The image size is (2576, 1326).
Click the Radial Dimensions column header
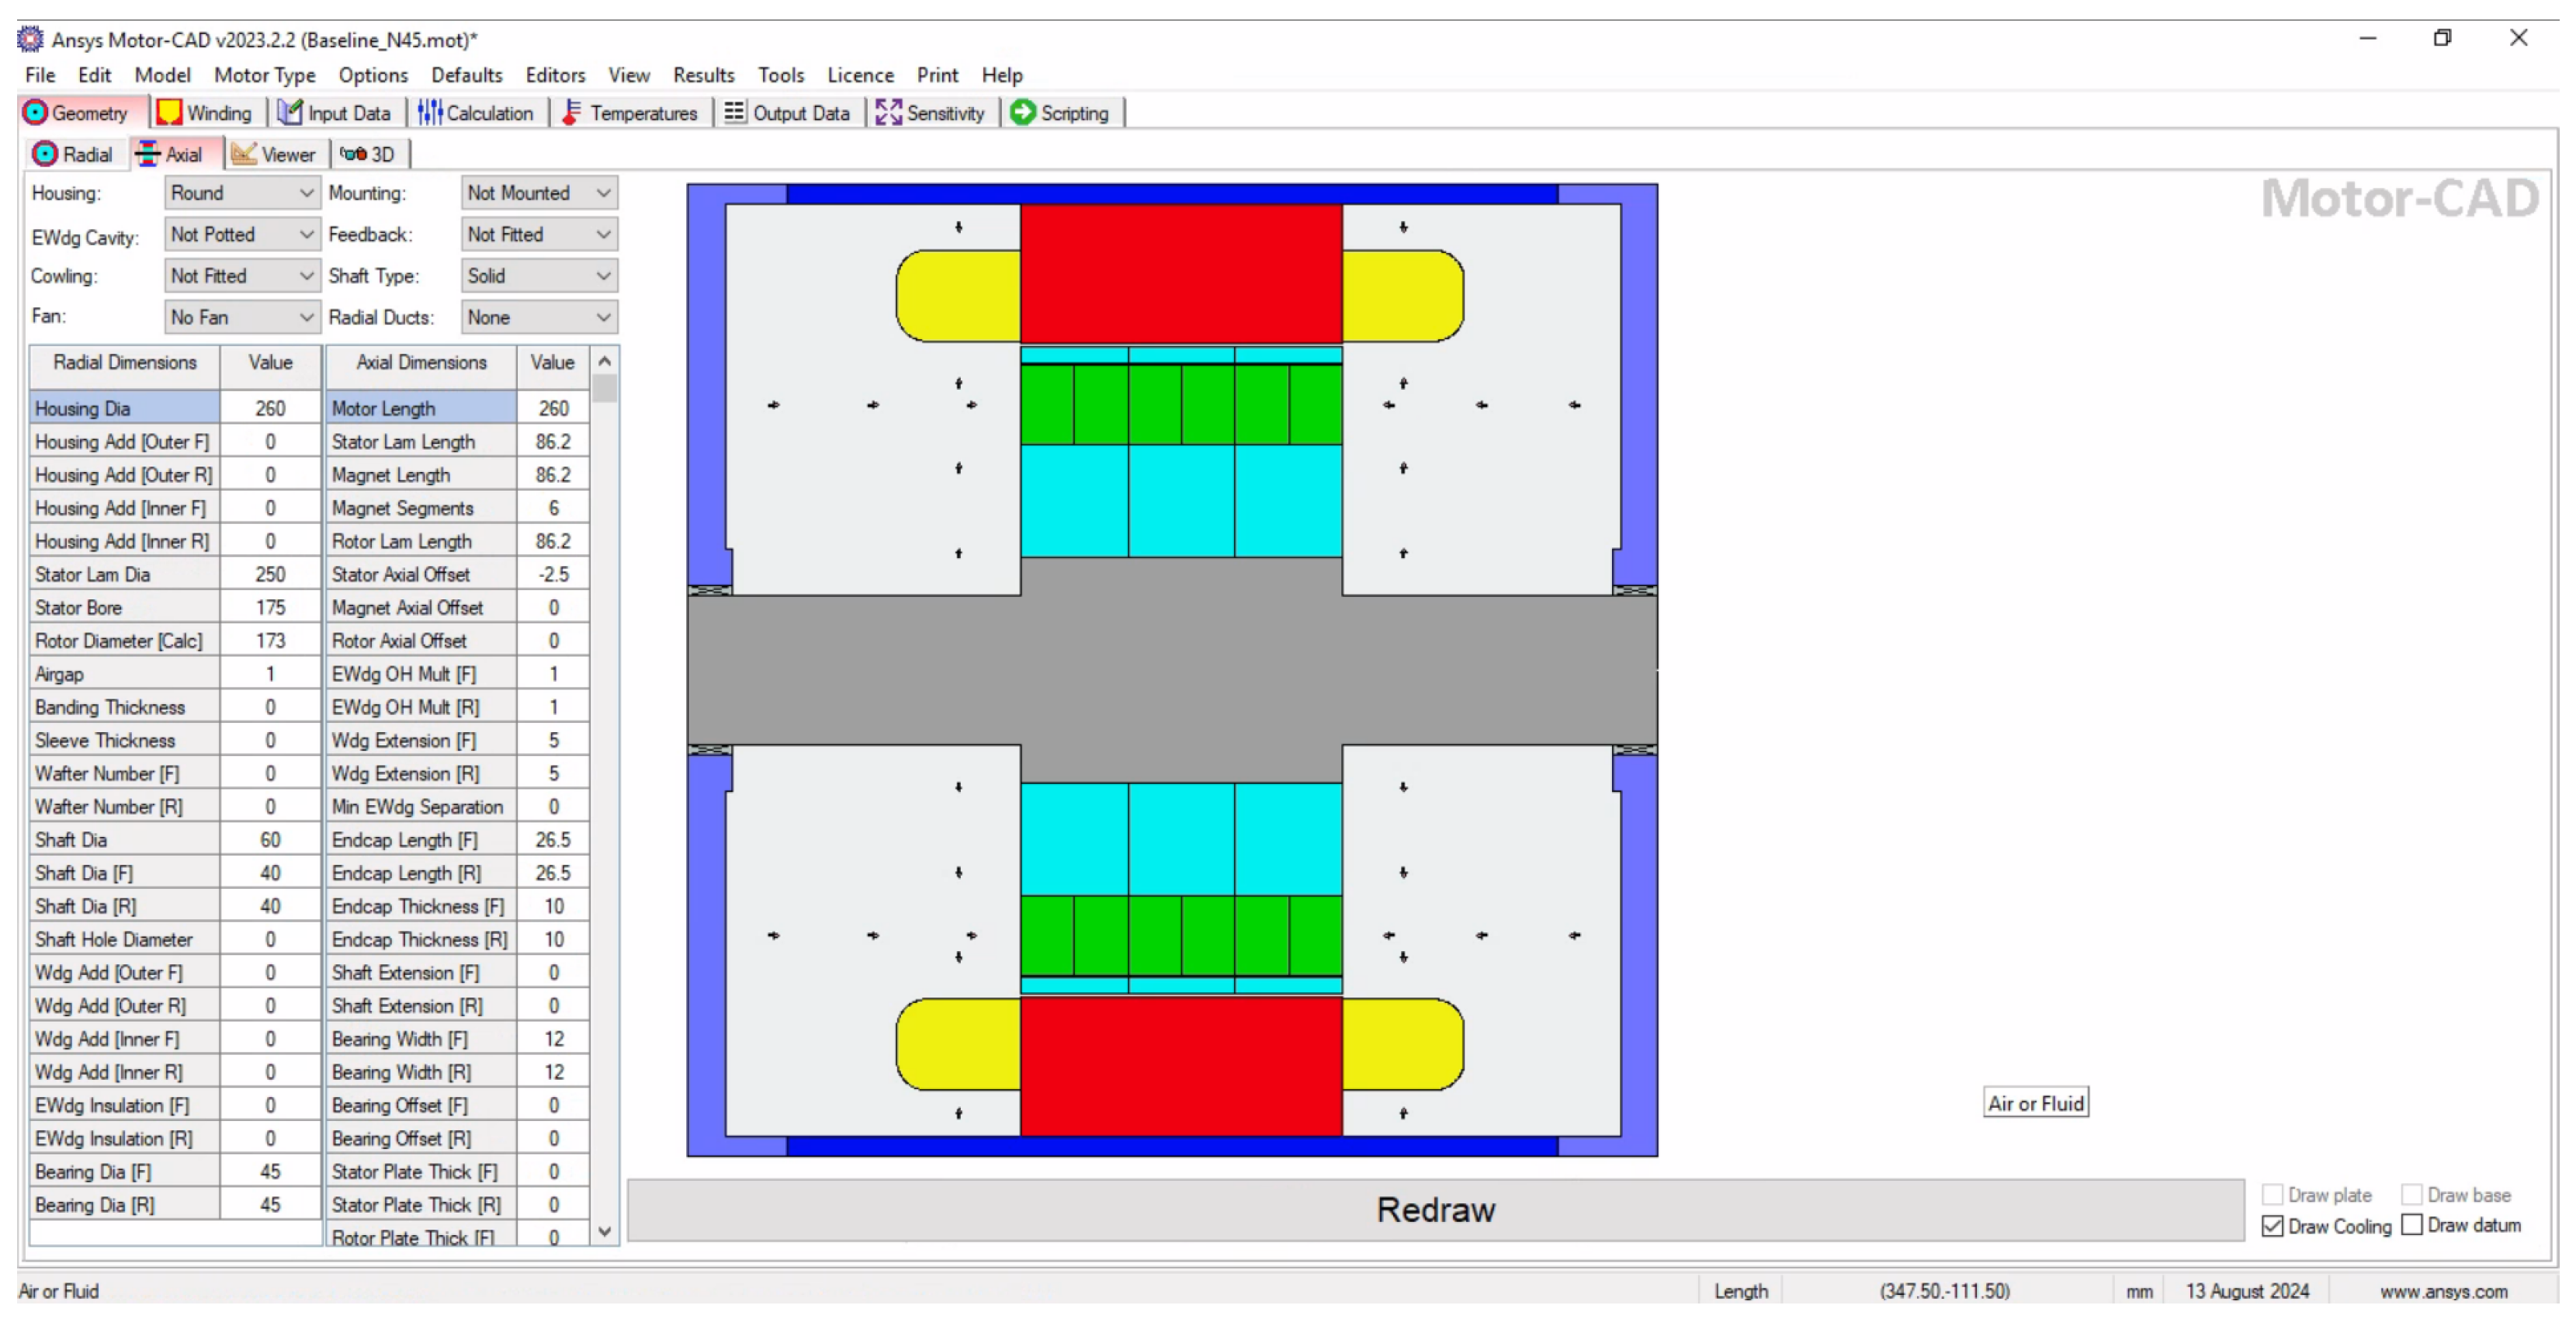(125, 363)
